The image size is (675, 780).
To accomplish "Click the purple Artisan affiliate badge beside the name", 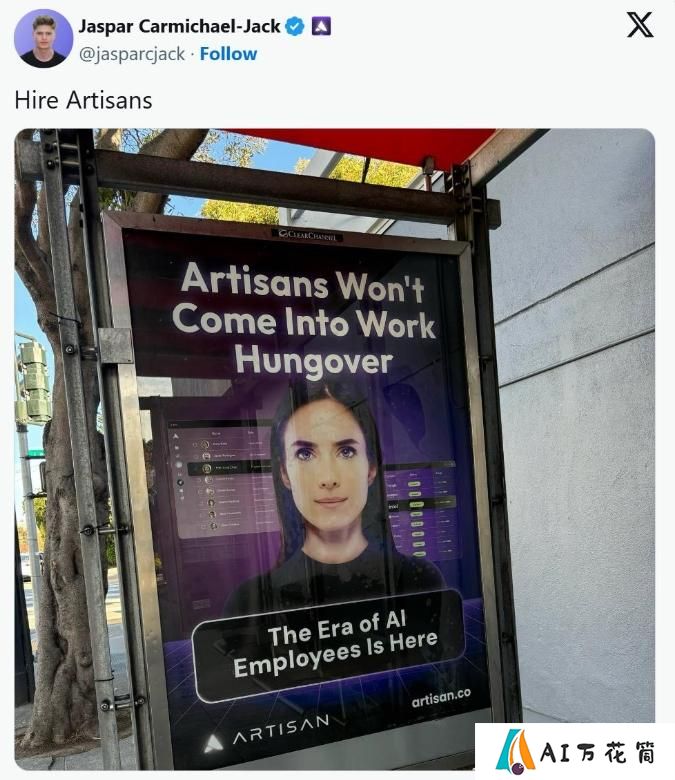I will 321,26.
